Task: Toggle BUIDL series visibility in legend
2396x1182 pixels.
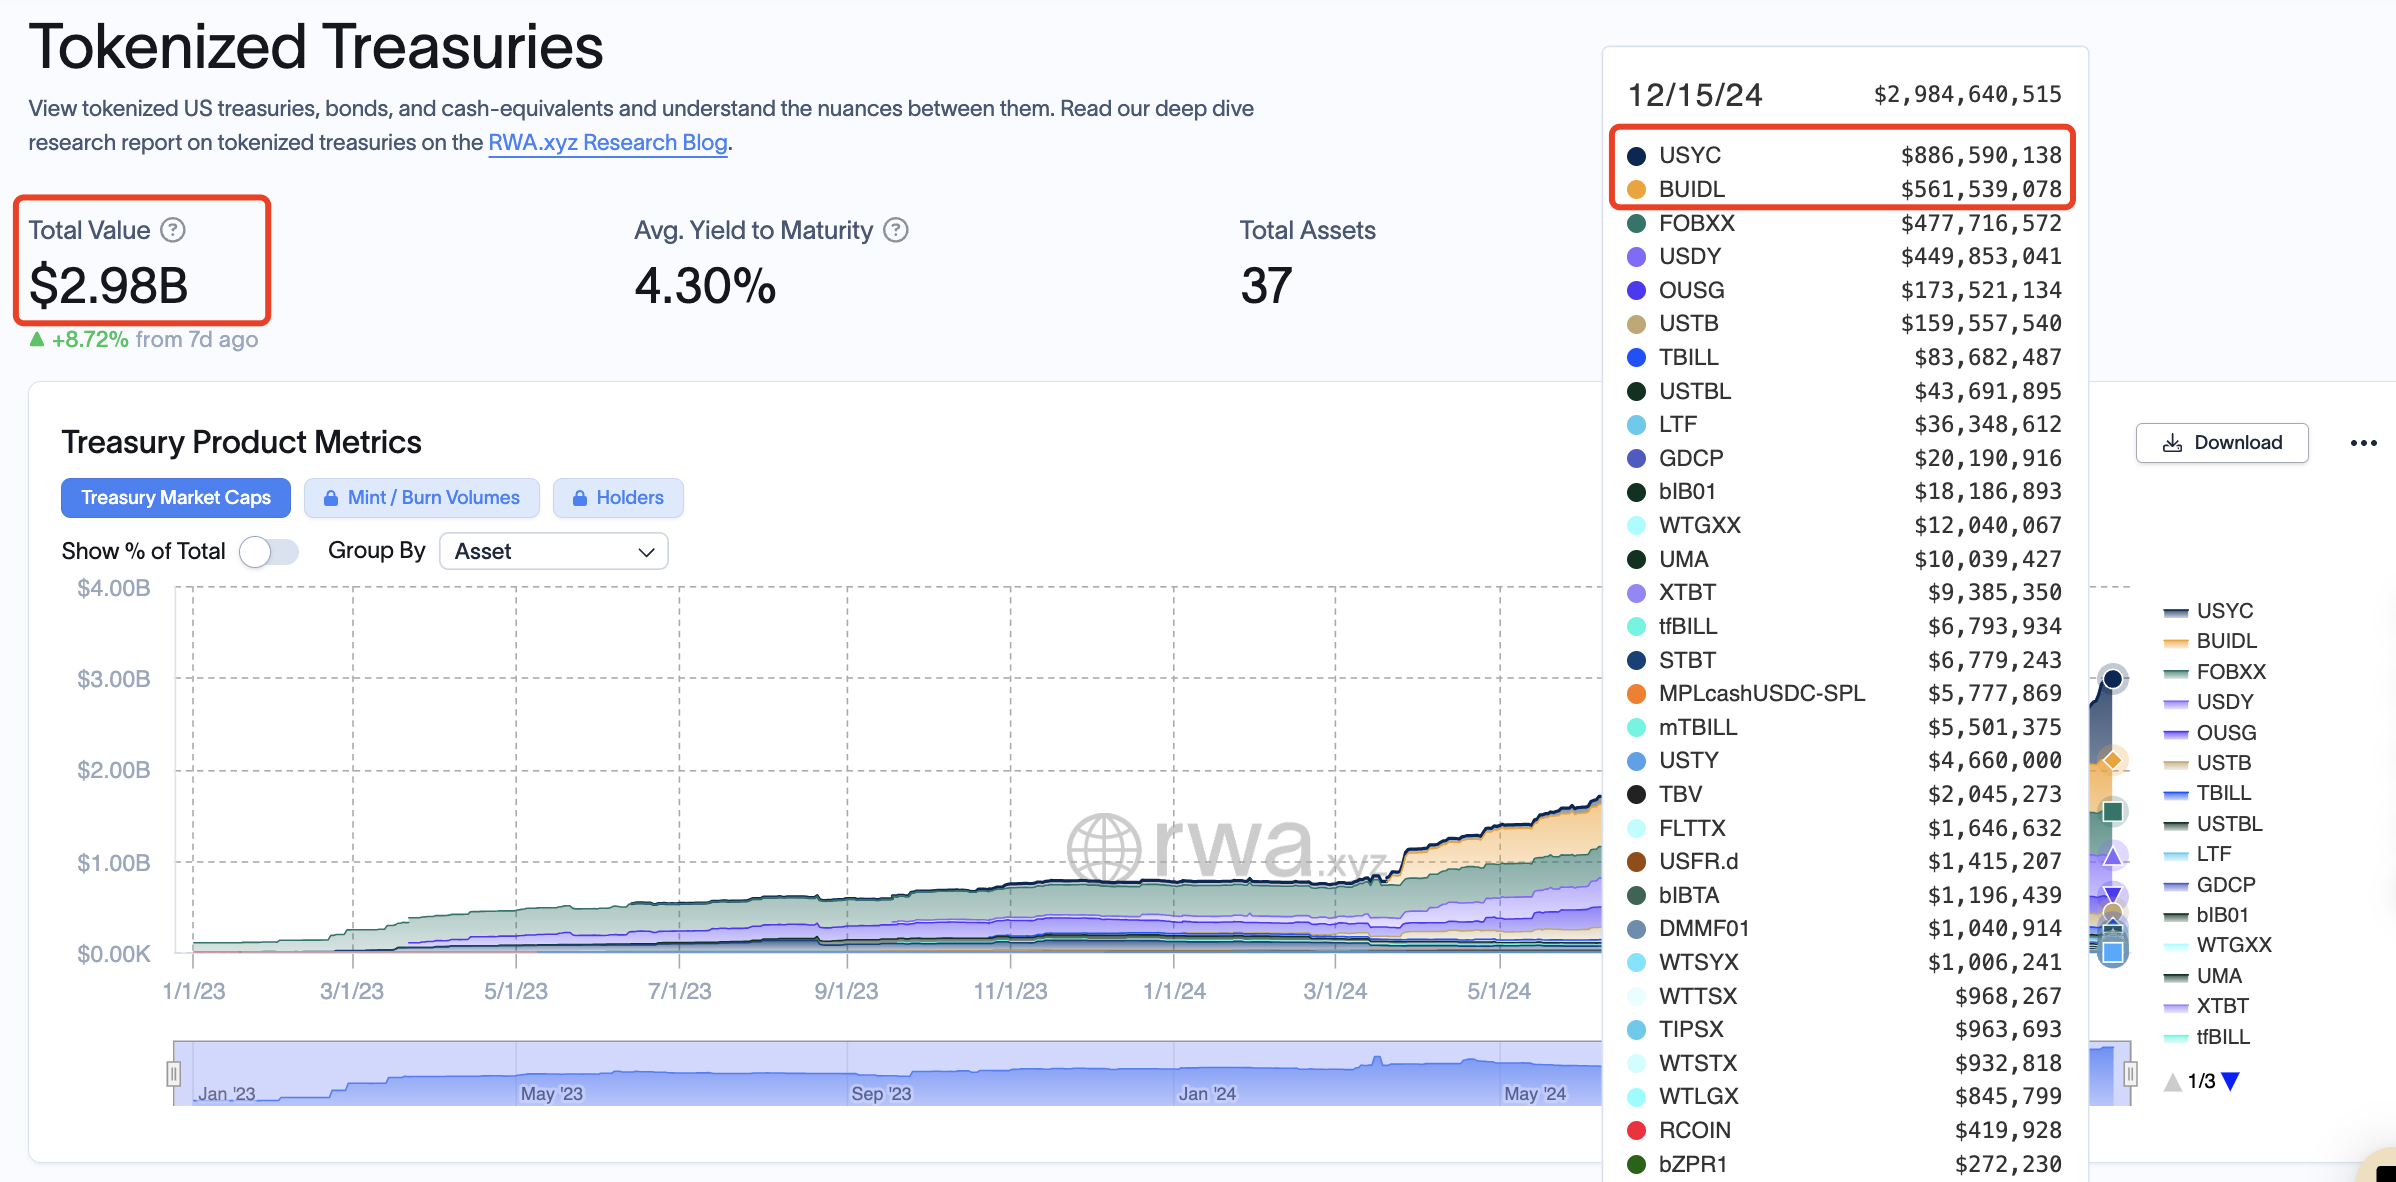Action: pos(2226,641)
